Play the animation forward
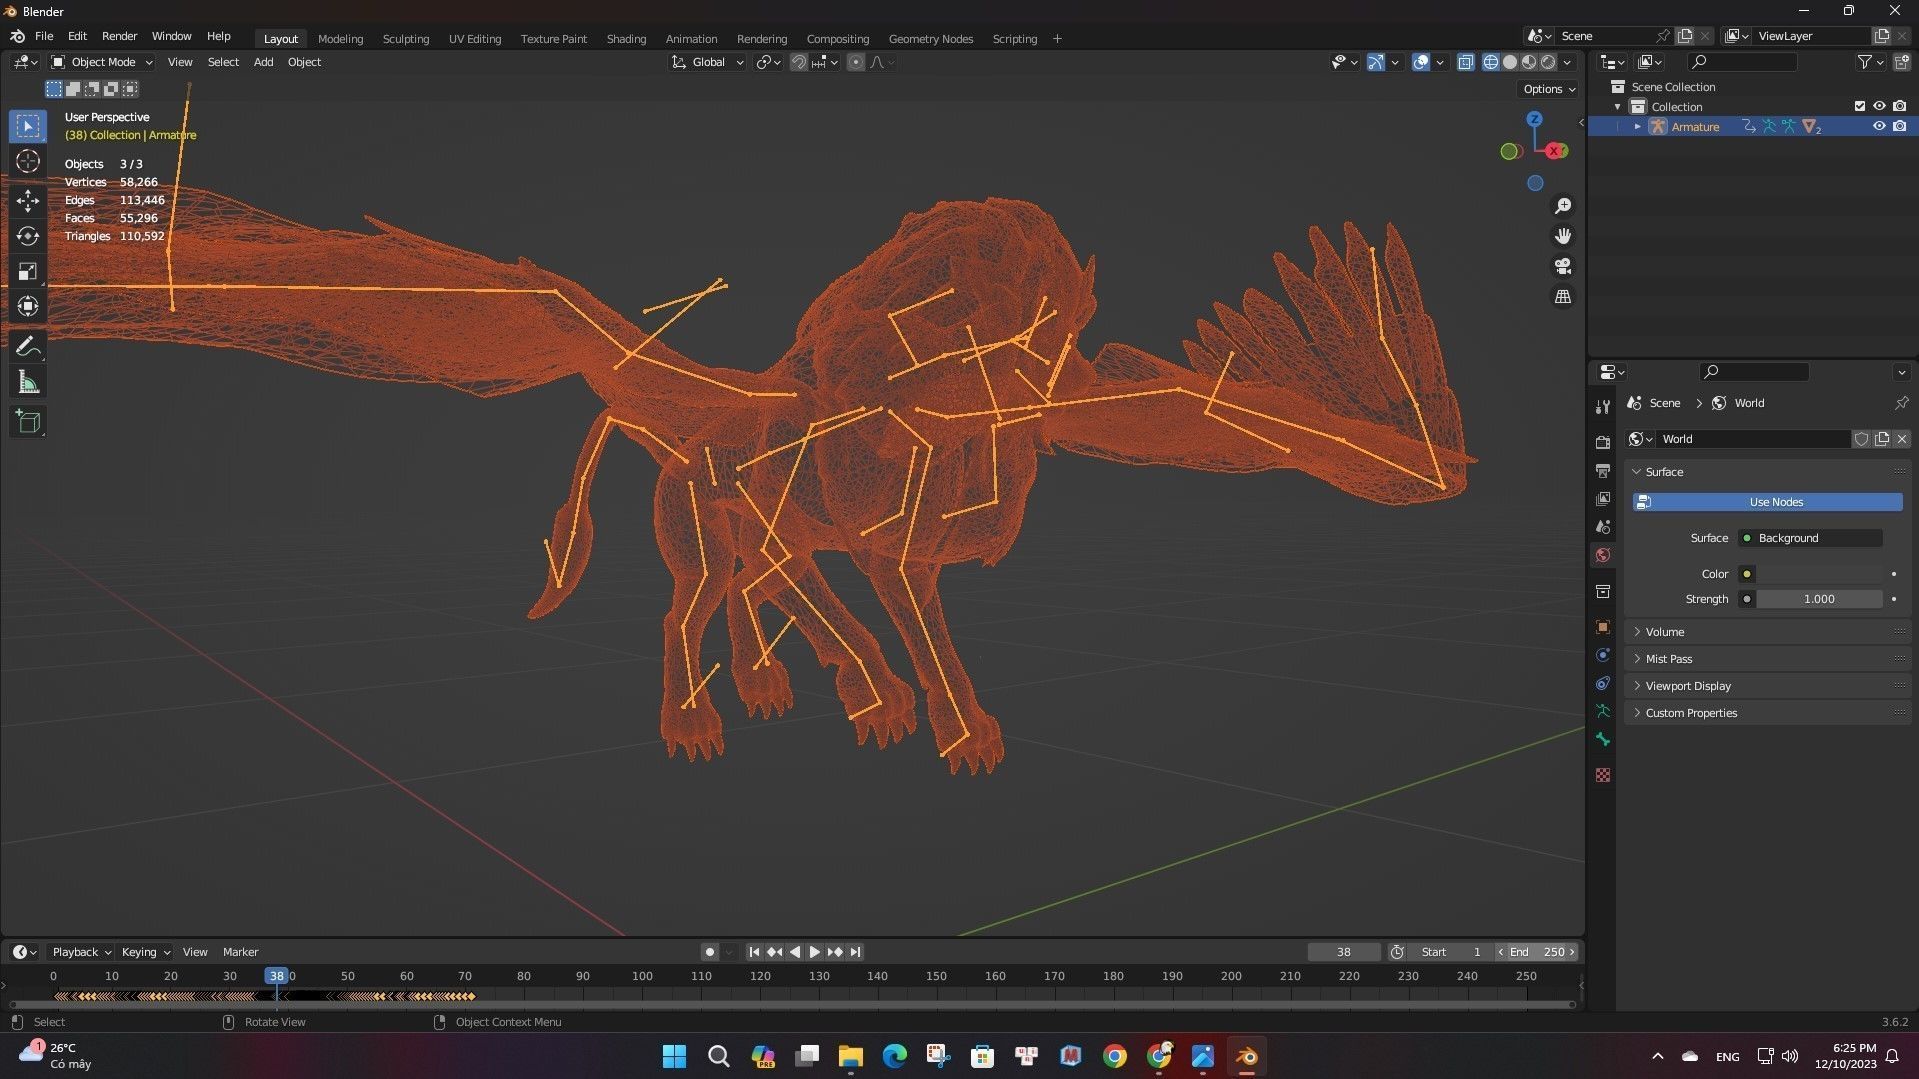Image resolution: width=1919 pixels, height=1079 pixels. pyautogui.click(x=814, y=952)
